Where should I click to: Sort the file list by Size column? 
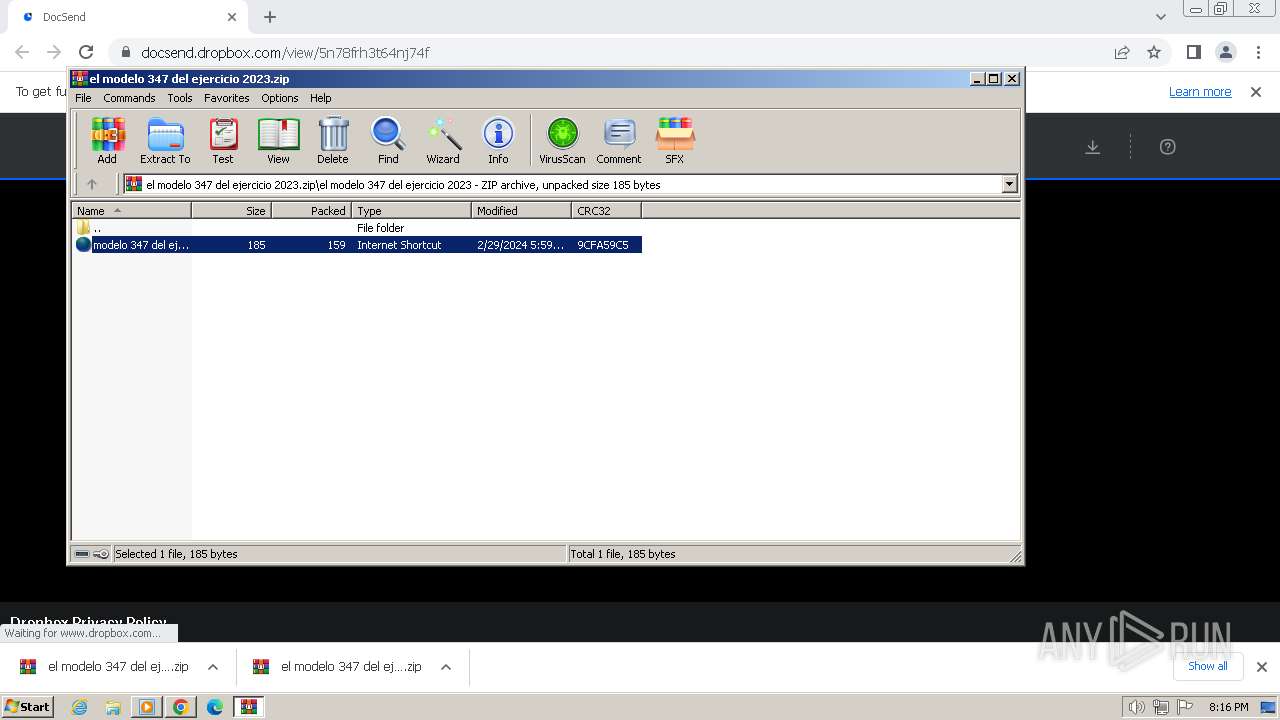pyautogui.click(x=231, y=211)
